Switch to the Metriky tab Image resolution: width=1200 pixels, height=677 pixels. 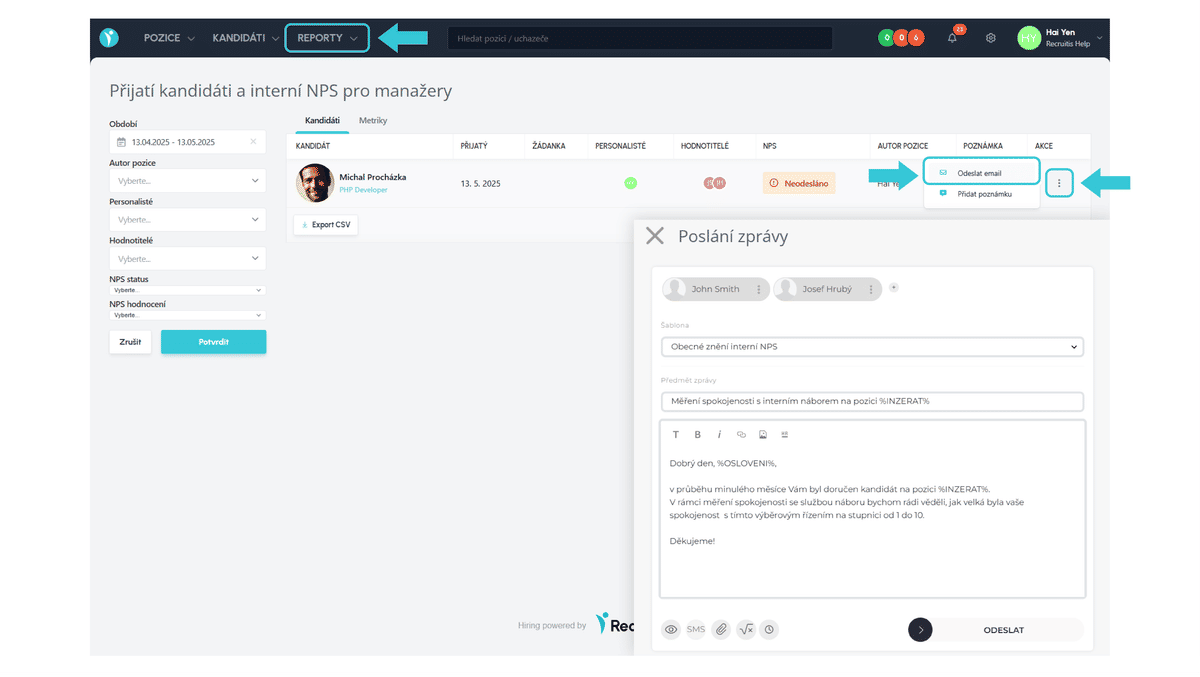pos(373,120)
